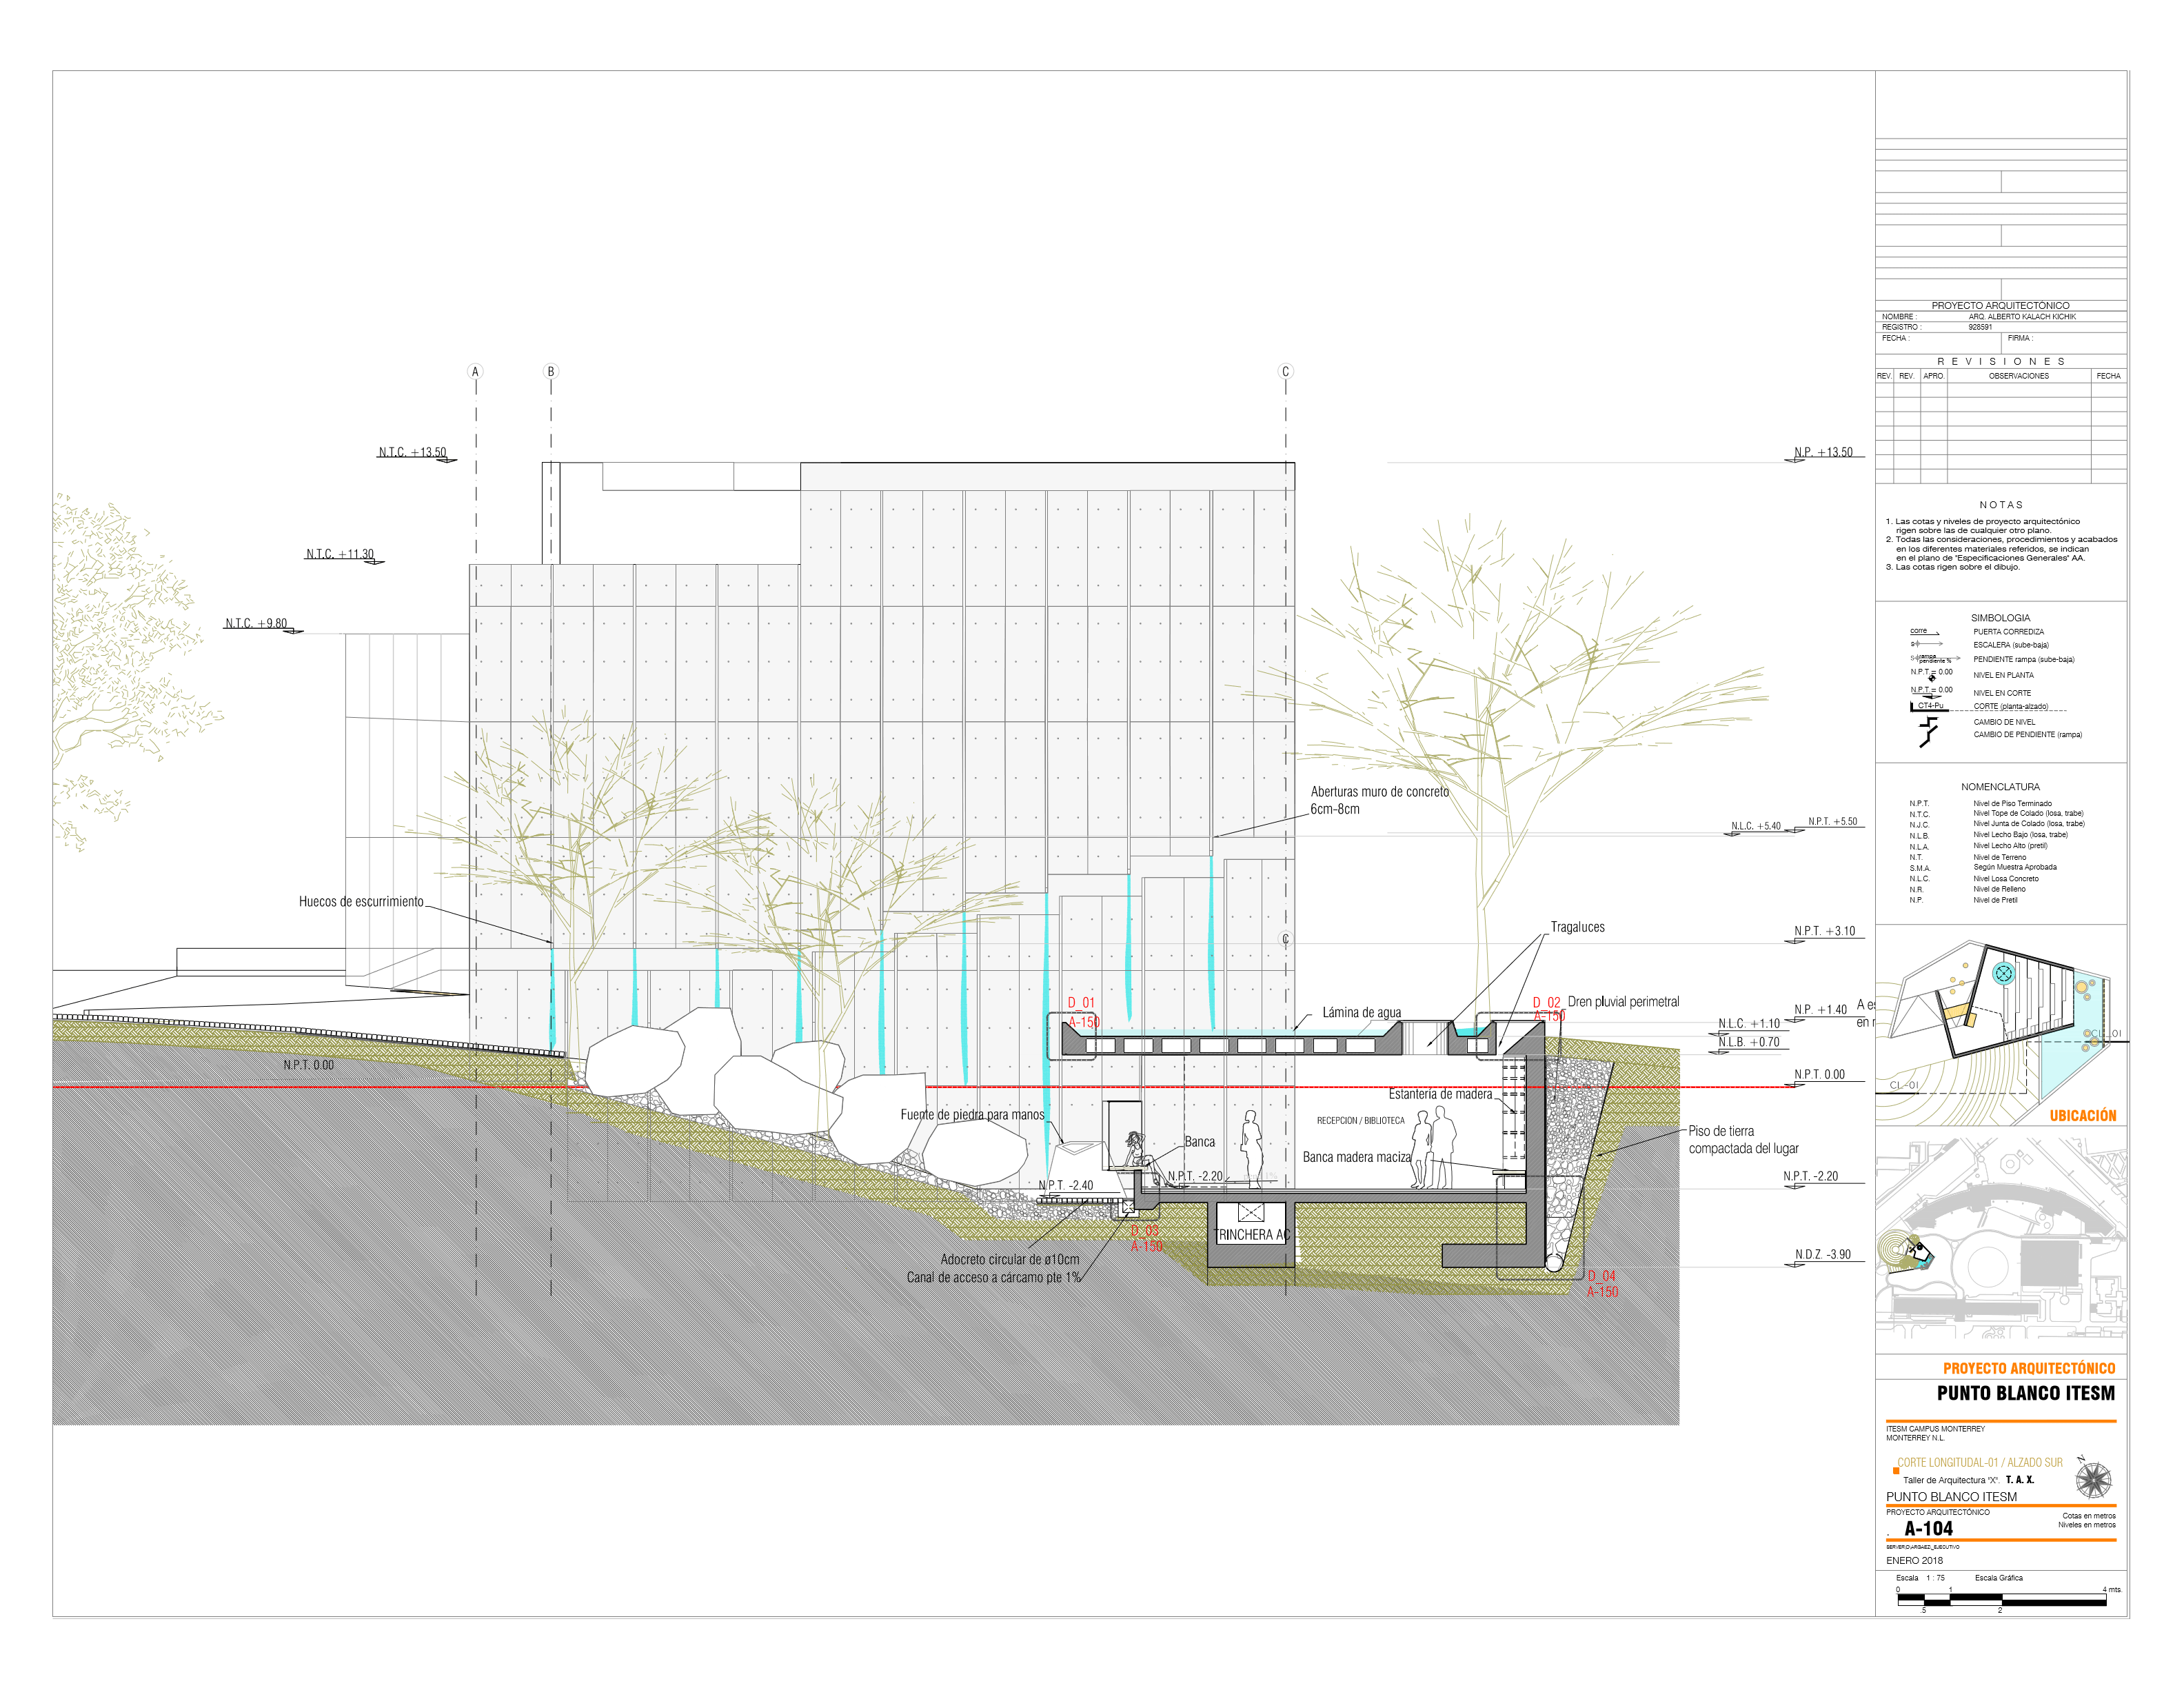This screenshot has height=1688, width=2184.
Task: Click the N.T.C. +13.50 level marker
Action: (x=413, y=452)
